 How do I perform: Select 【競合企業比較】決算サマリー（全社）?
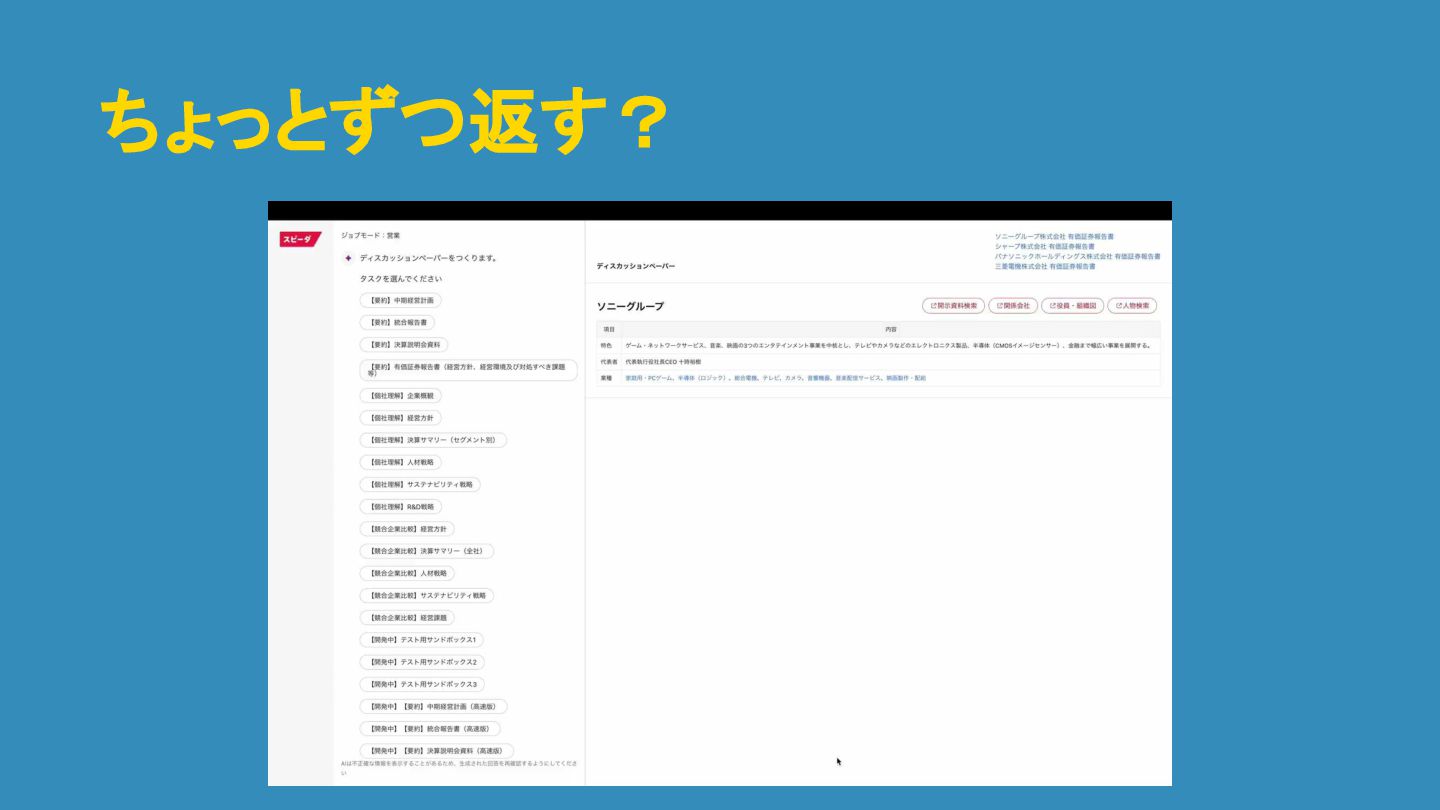(x=427, y=551)
